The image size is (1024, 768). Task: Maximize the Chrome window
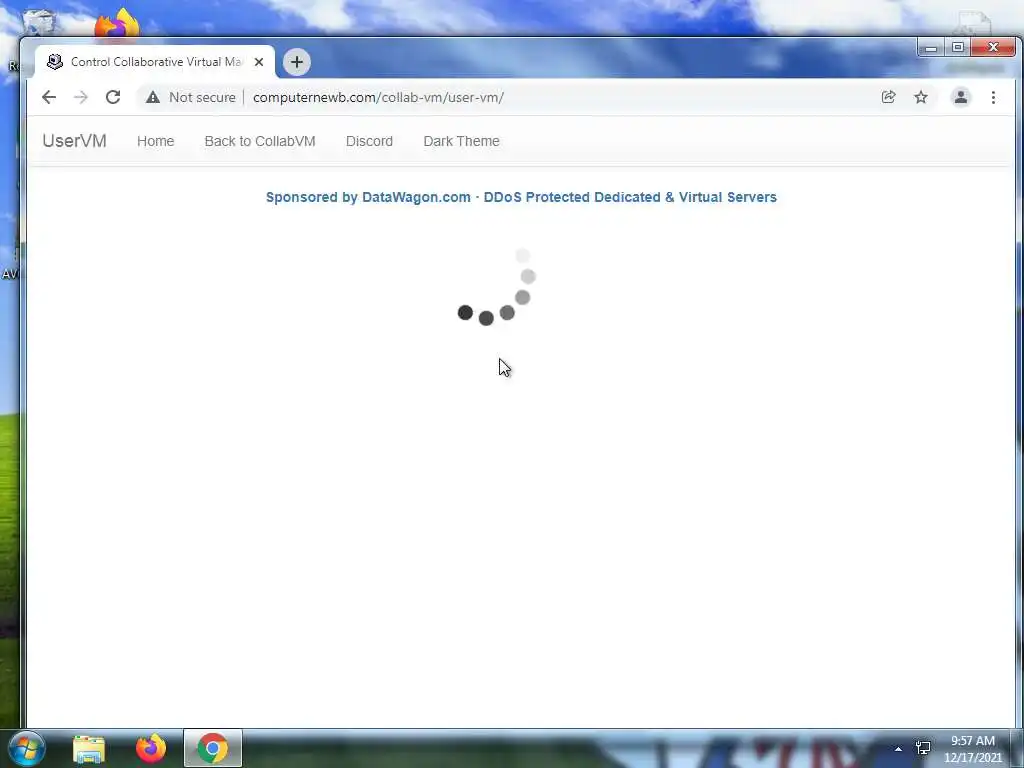tap(957, 48)
